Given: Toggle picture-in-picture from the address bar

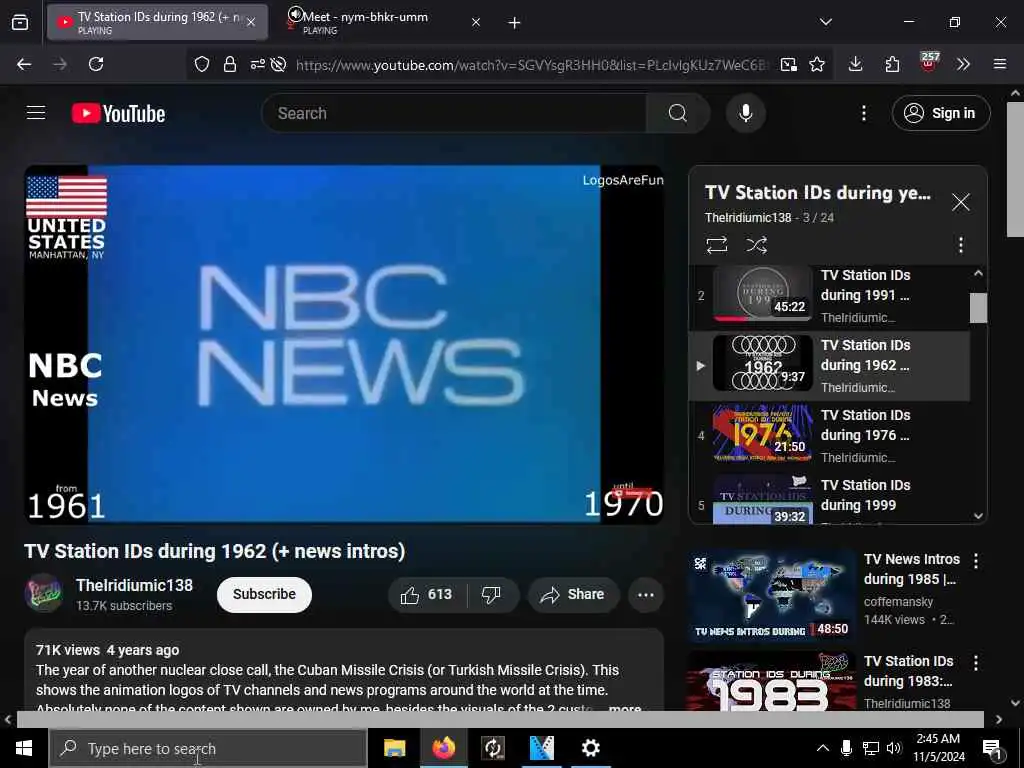Looking at the screenshot, I should click(x=789, y=64).
